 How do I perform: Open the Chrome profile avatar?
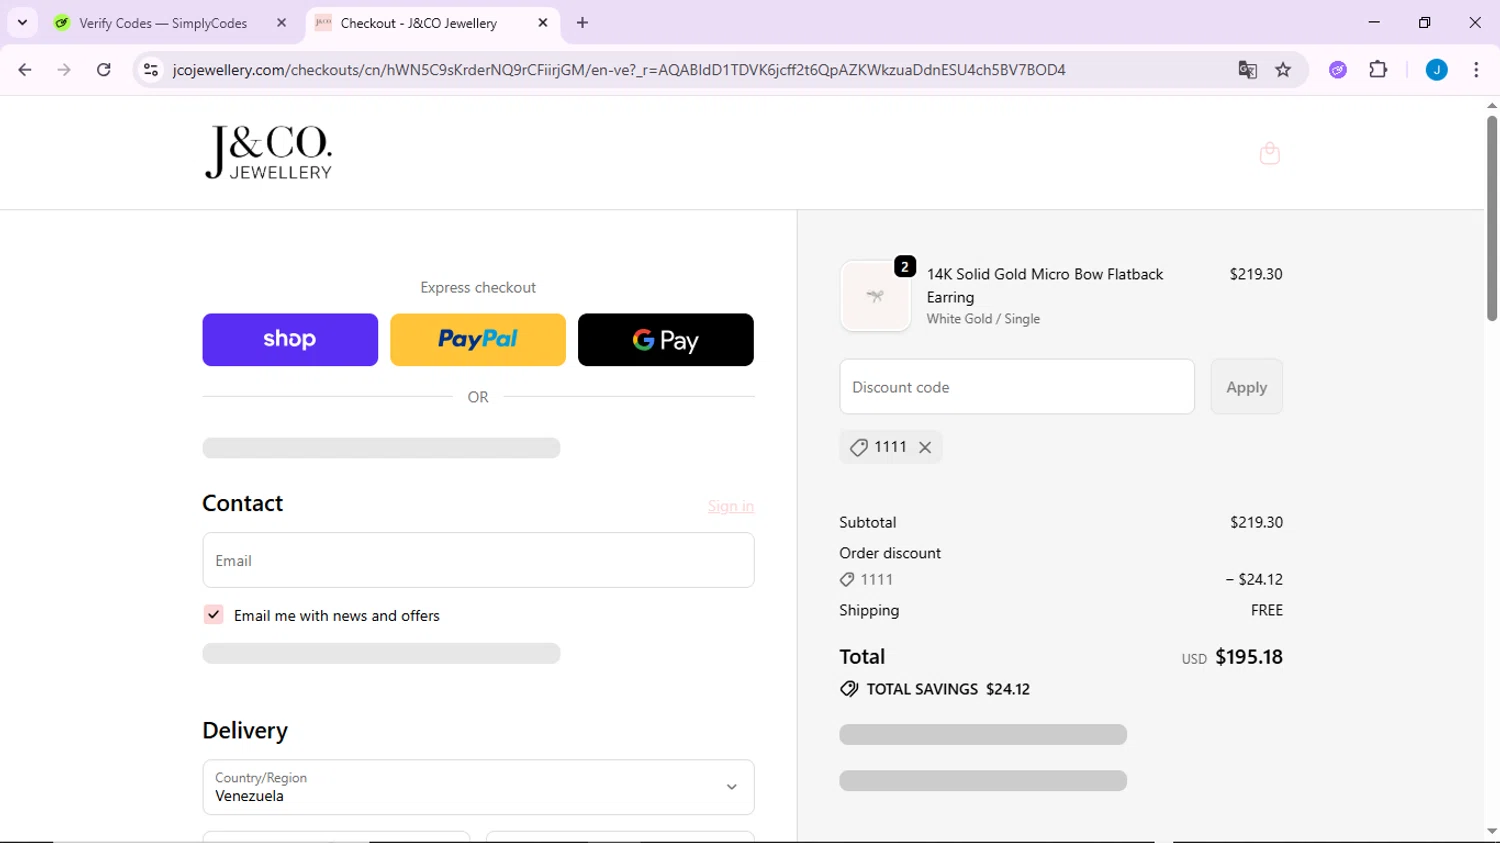pyautogui.click(x=1436, y=70)
